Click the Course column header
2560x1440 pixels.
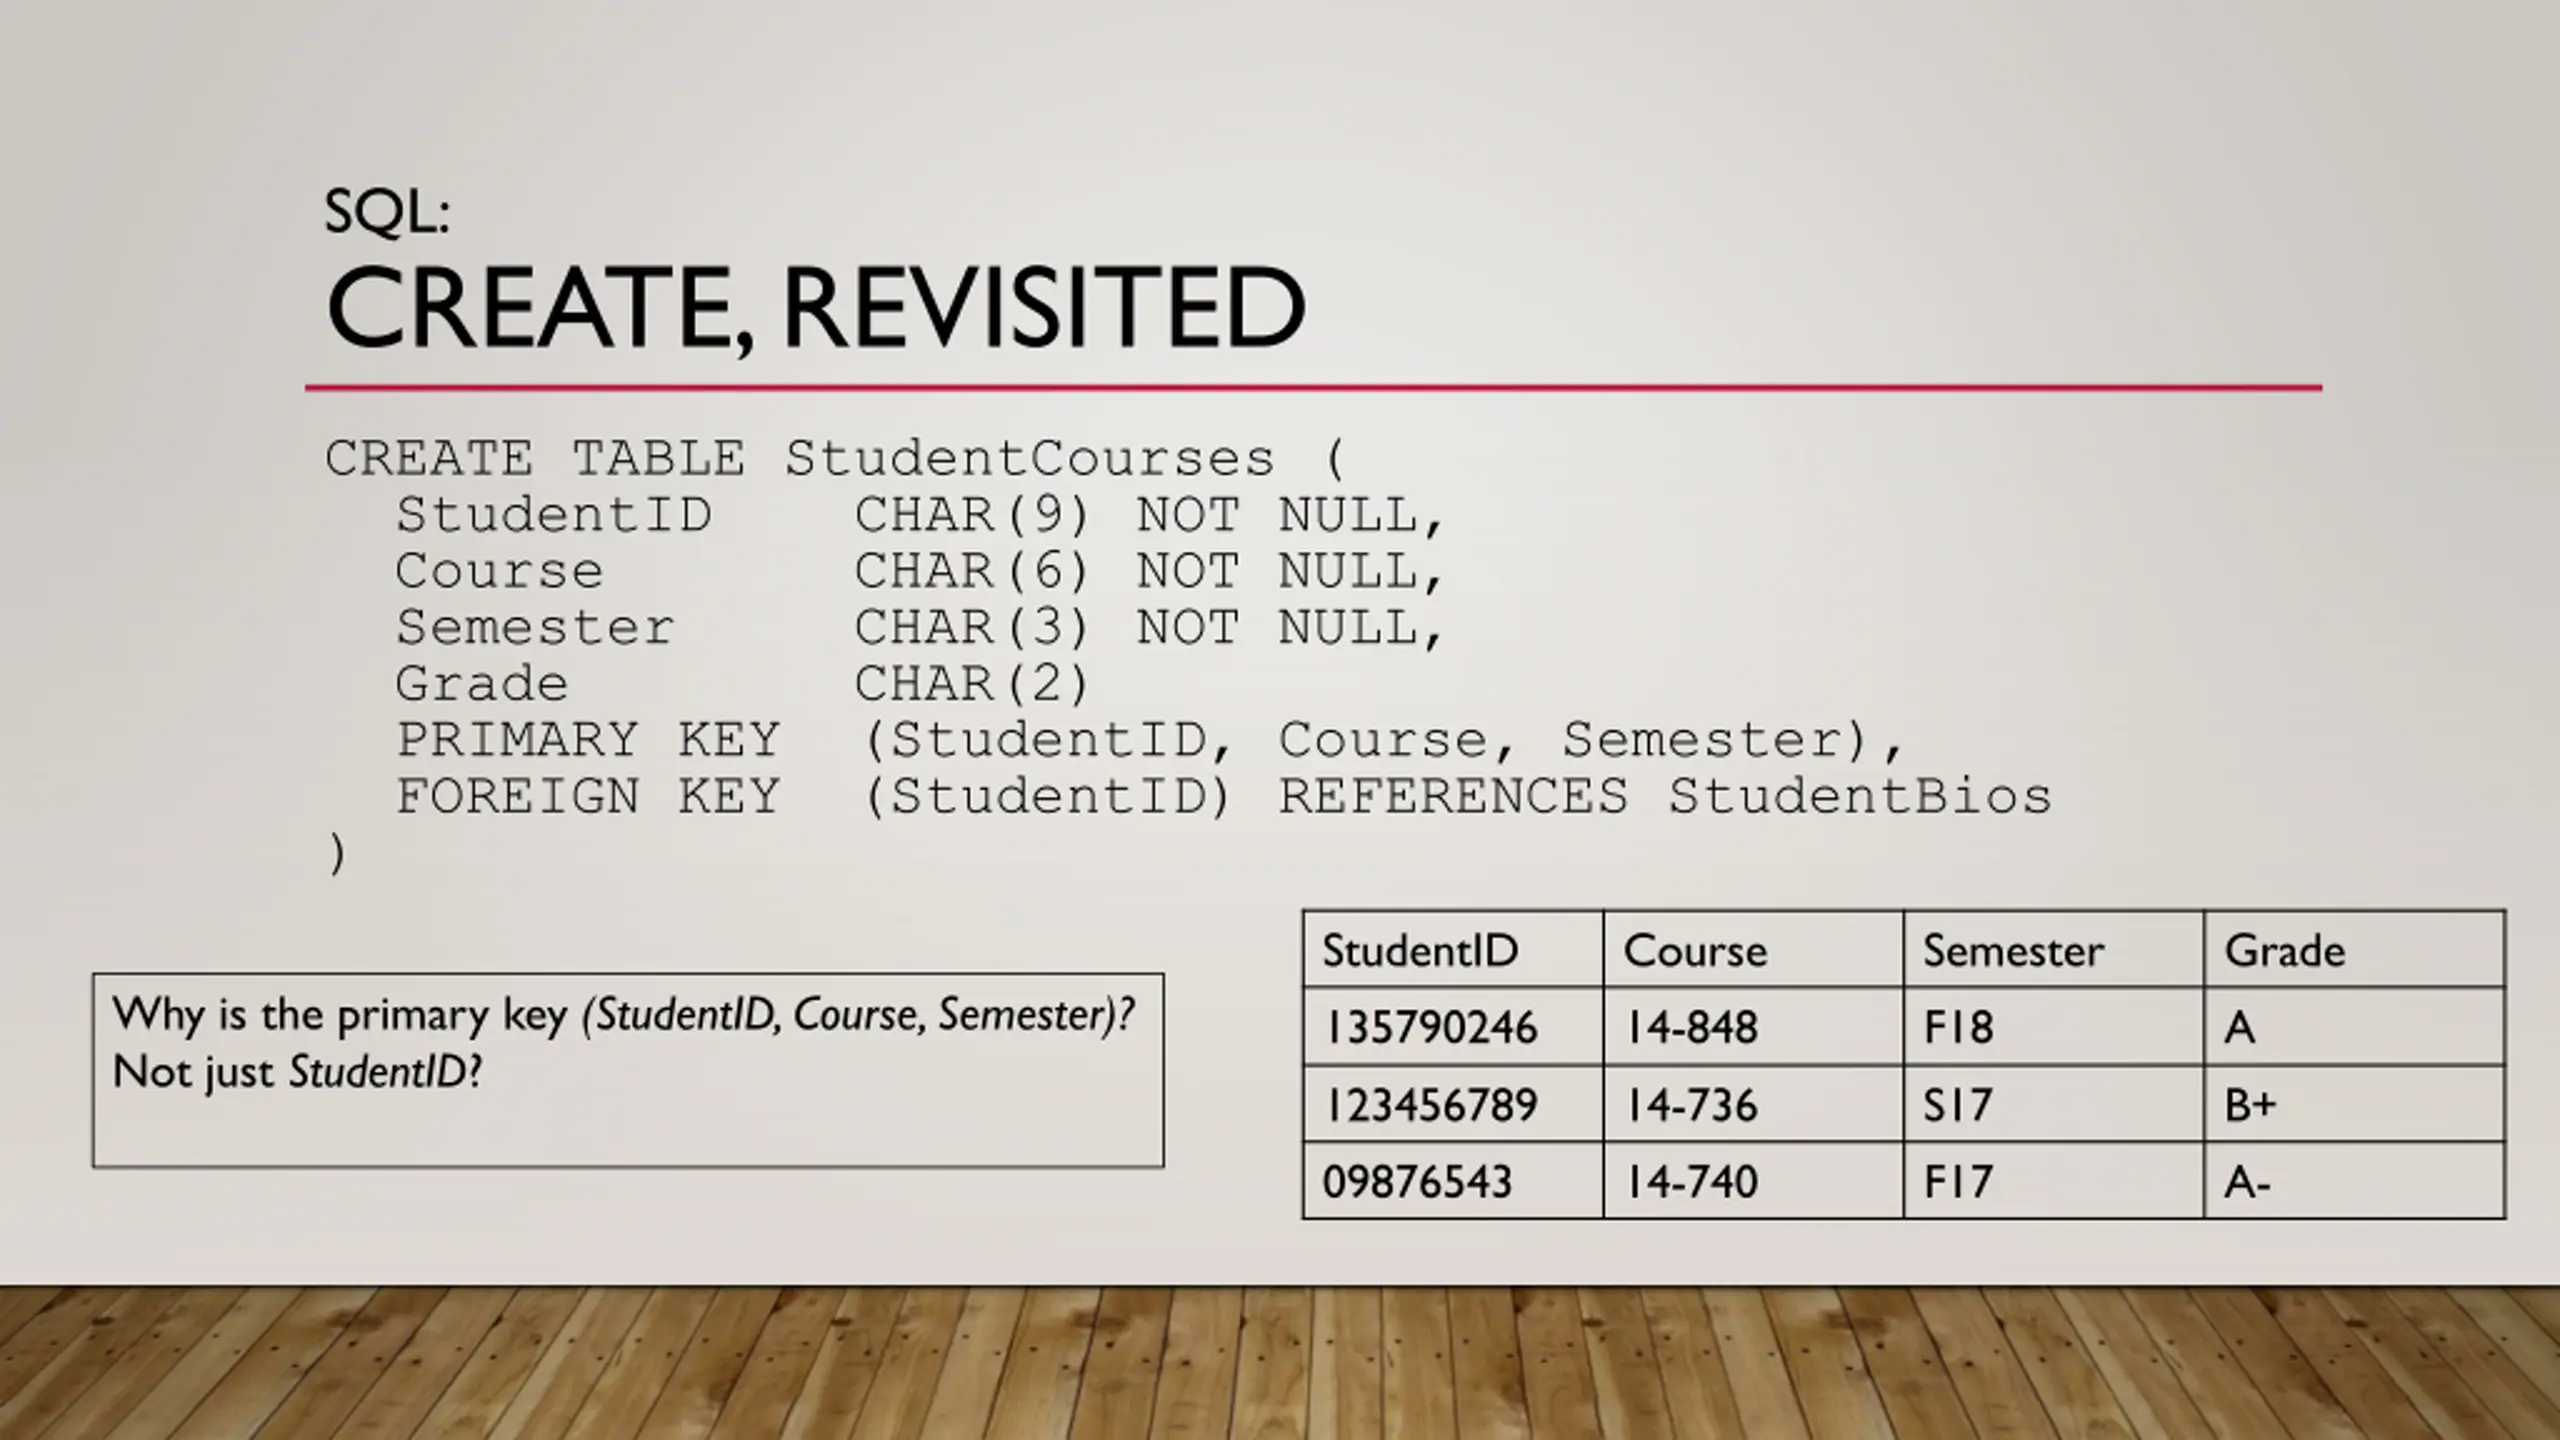1695,950
